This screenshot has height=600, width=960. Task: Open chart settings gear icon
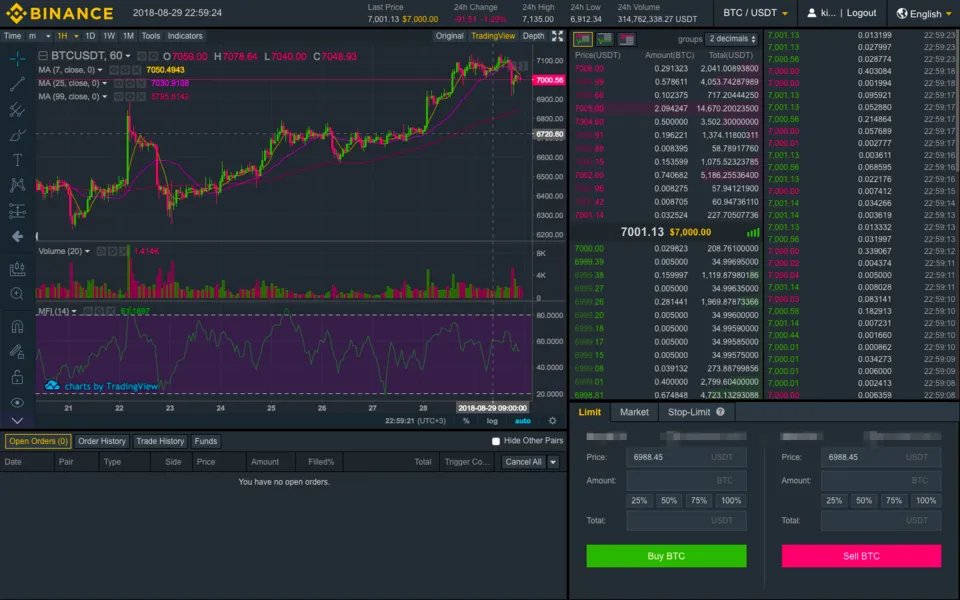point(552,421)
